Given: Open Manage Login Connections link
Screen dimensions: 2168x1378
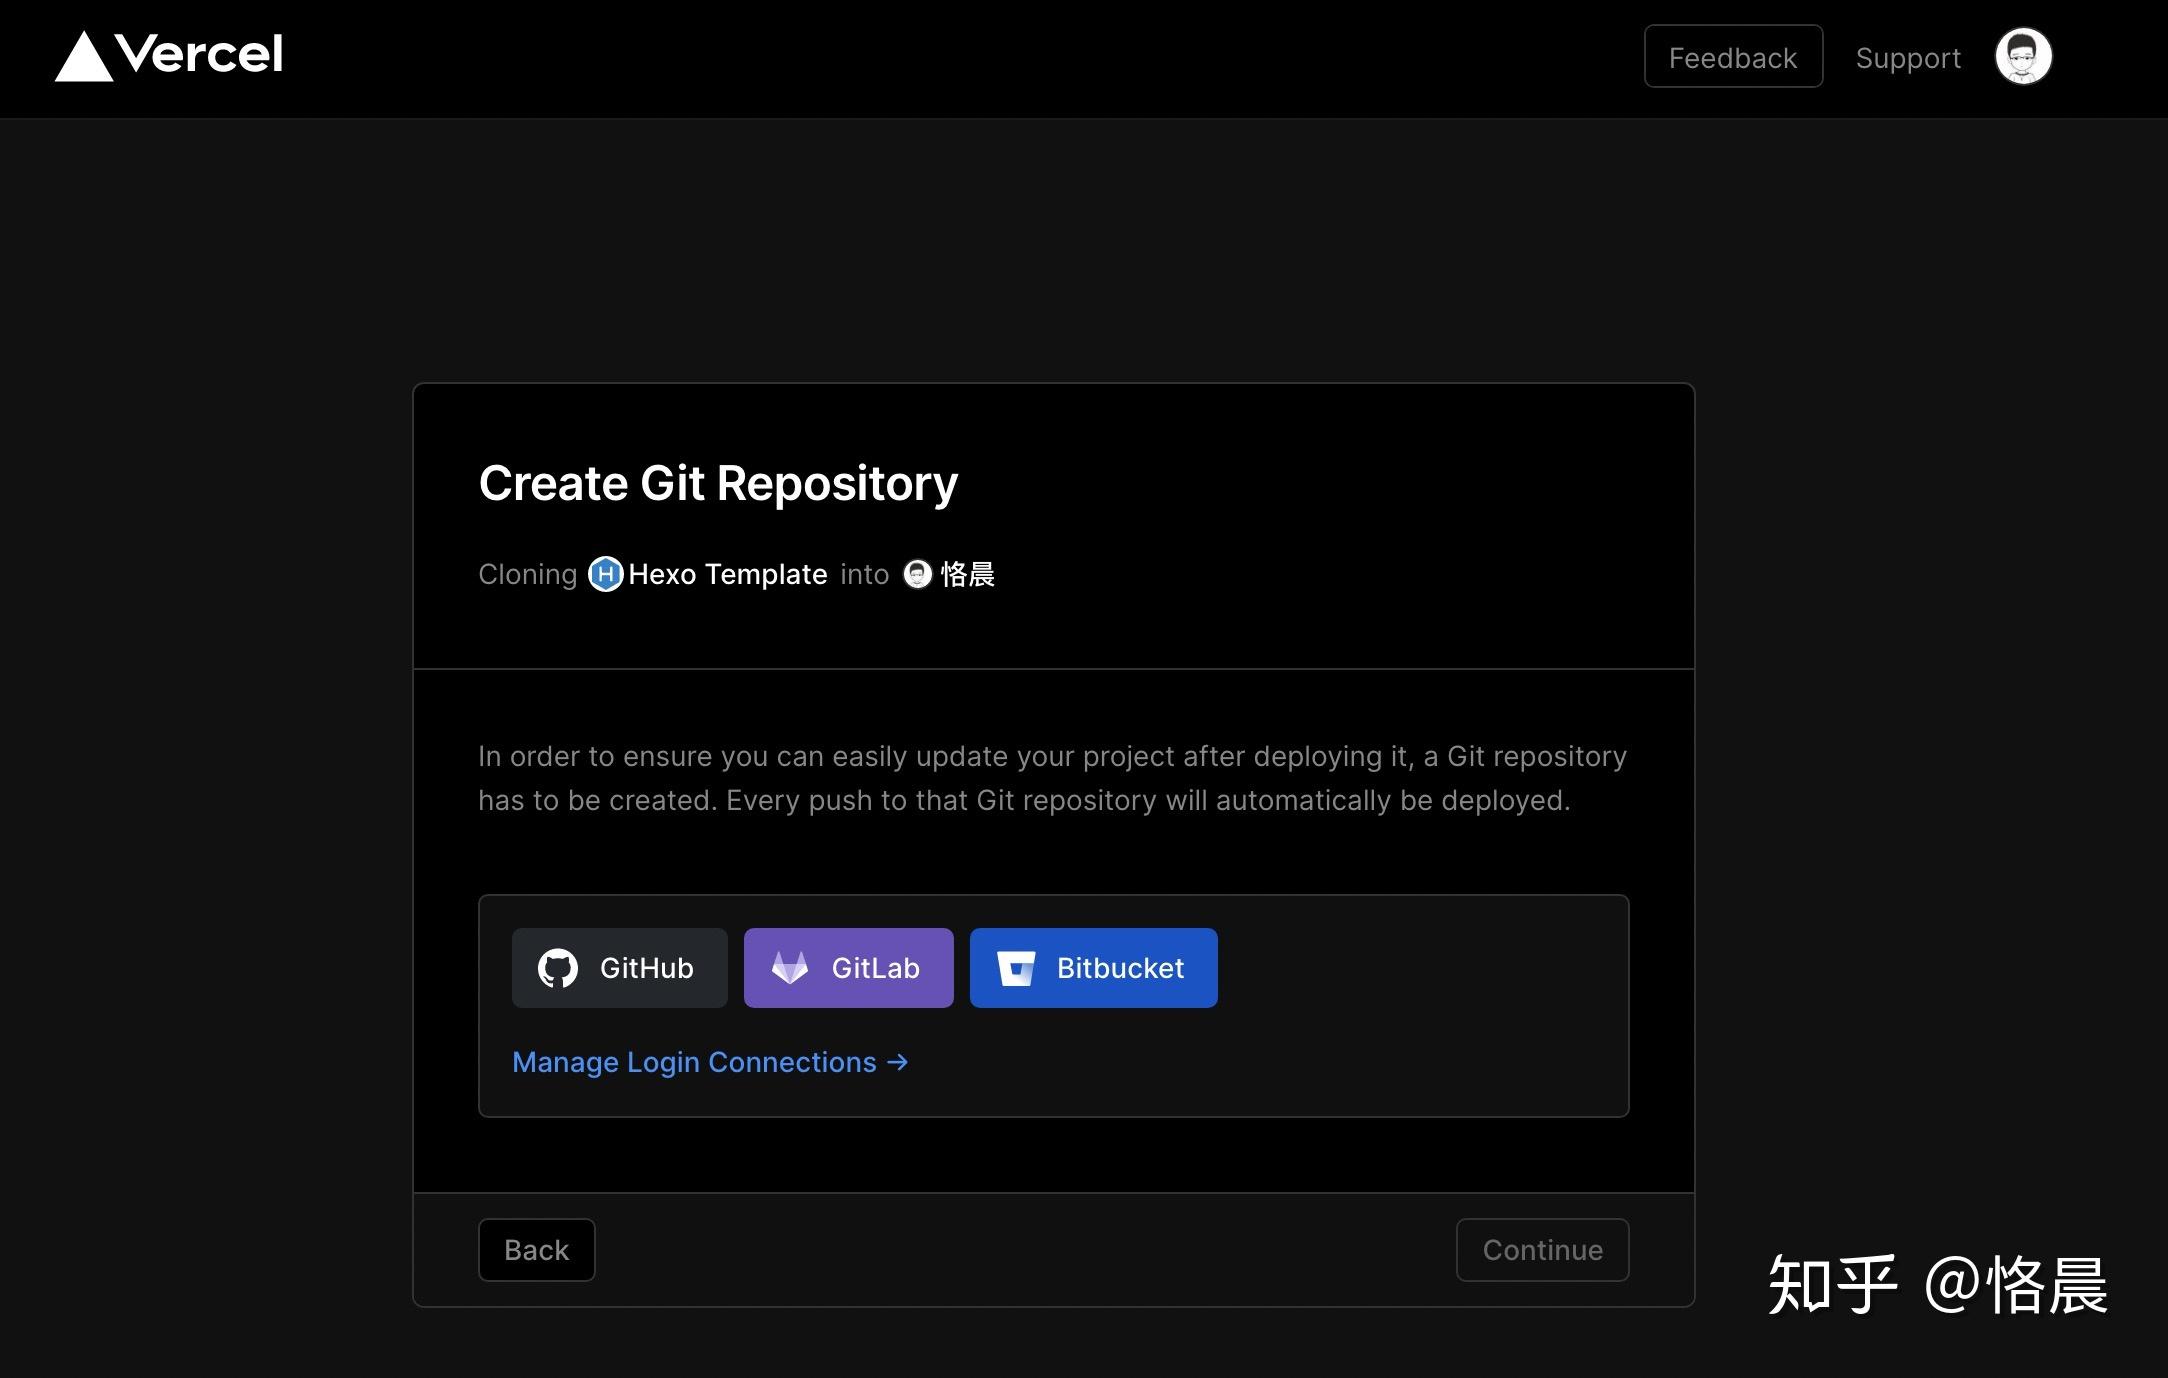Looking at the screenshot, I should pos(693,1062).
